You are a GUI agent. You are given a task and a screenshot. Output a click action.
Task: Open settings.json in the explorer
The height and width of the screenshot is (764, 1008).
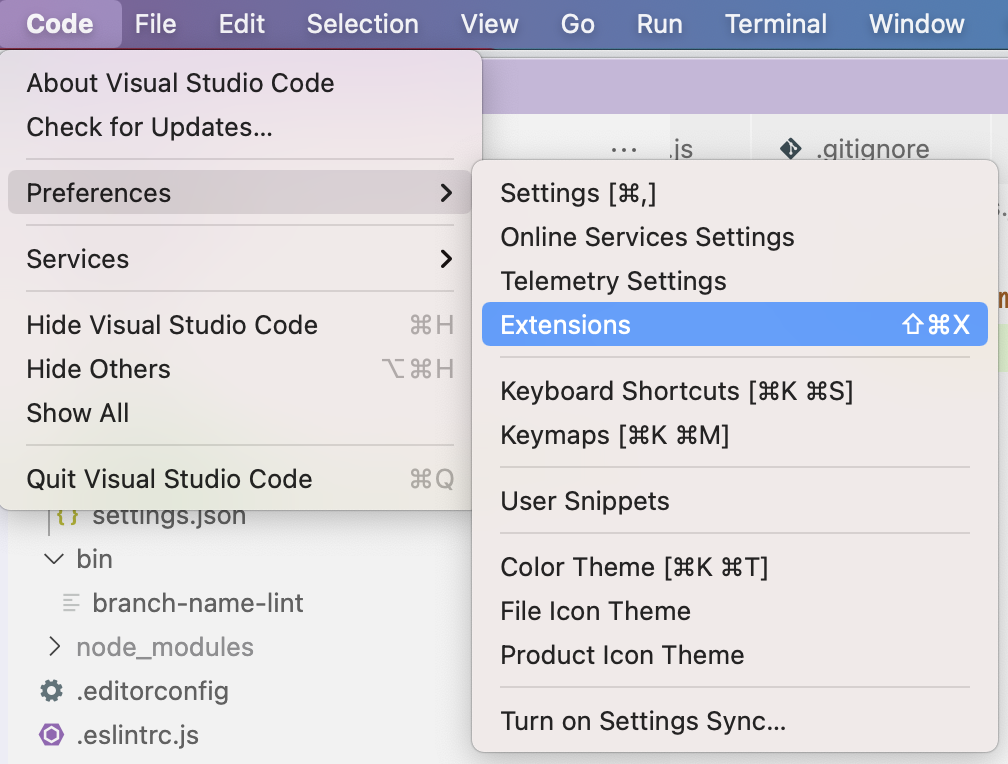click(169, 515)
